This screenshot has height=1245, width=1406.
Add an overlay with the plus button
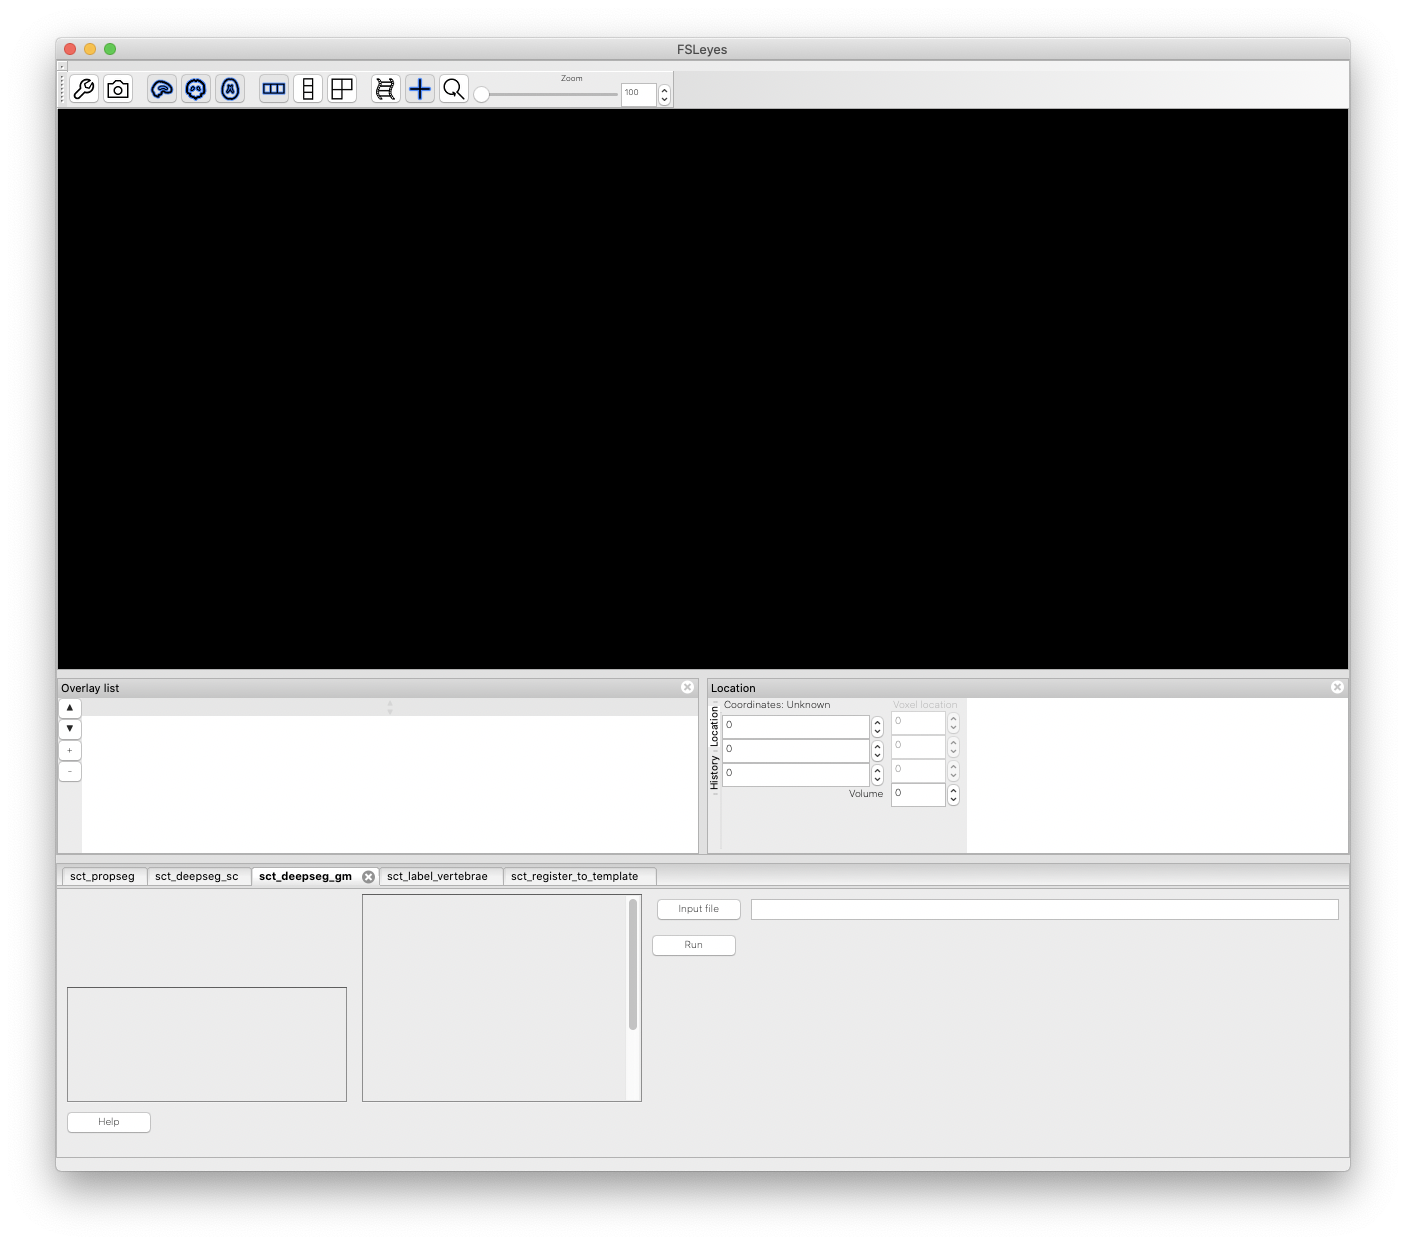pos(69,750)
